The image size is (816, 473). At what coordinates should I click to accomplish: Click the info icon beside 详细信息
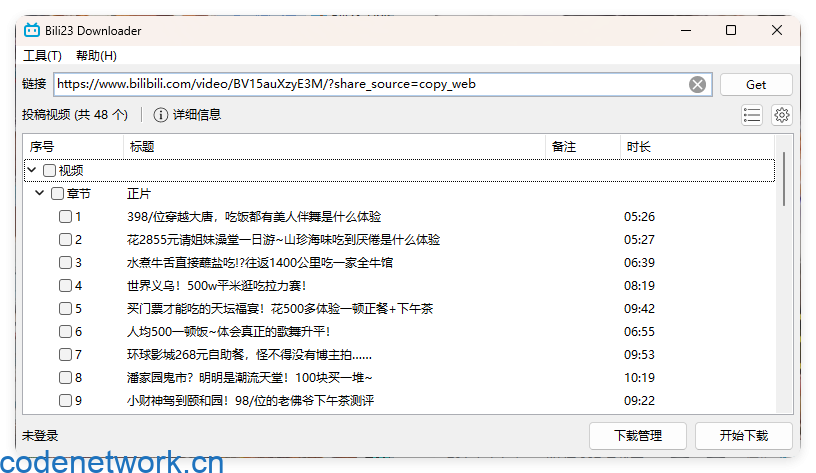160,115
